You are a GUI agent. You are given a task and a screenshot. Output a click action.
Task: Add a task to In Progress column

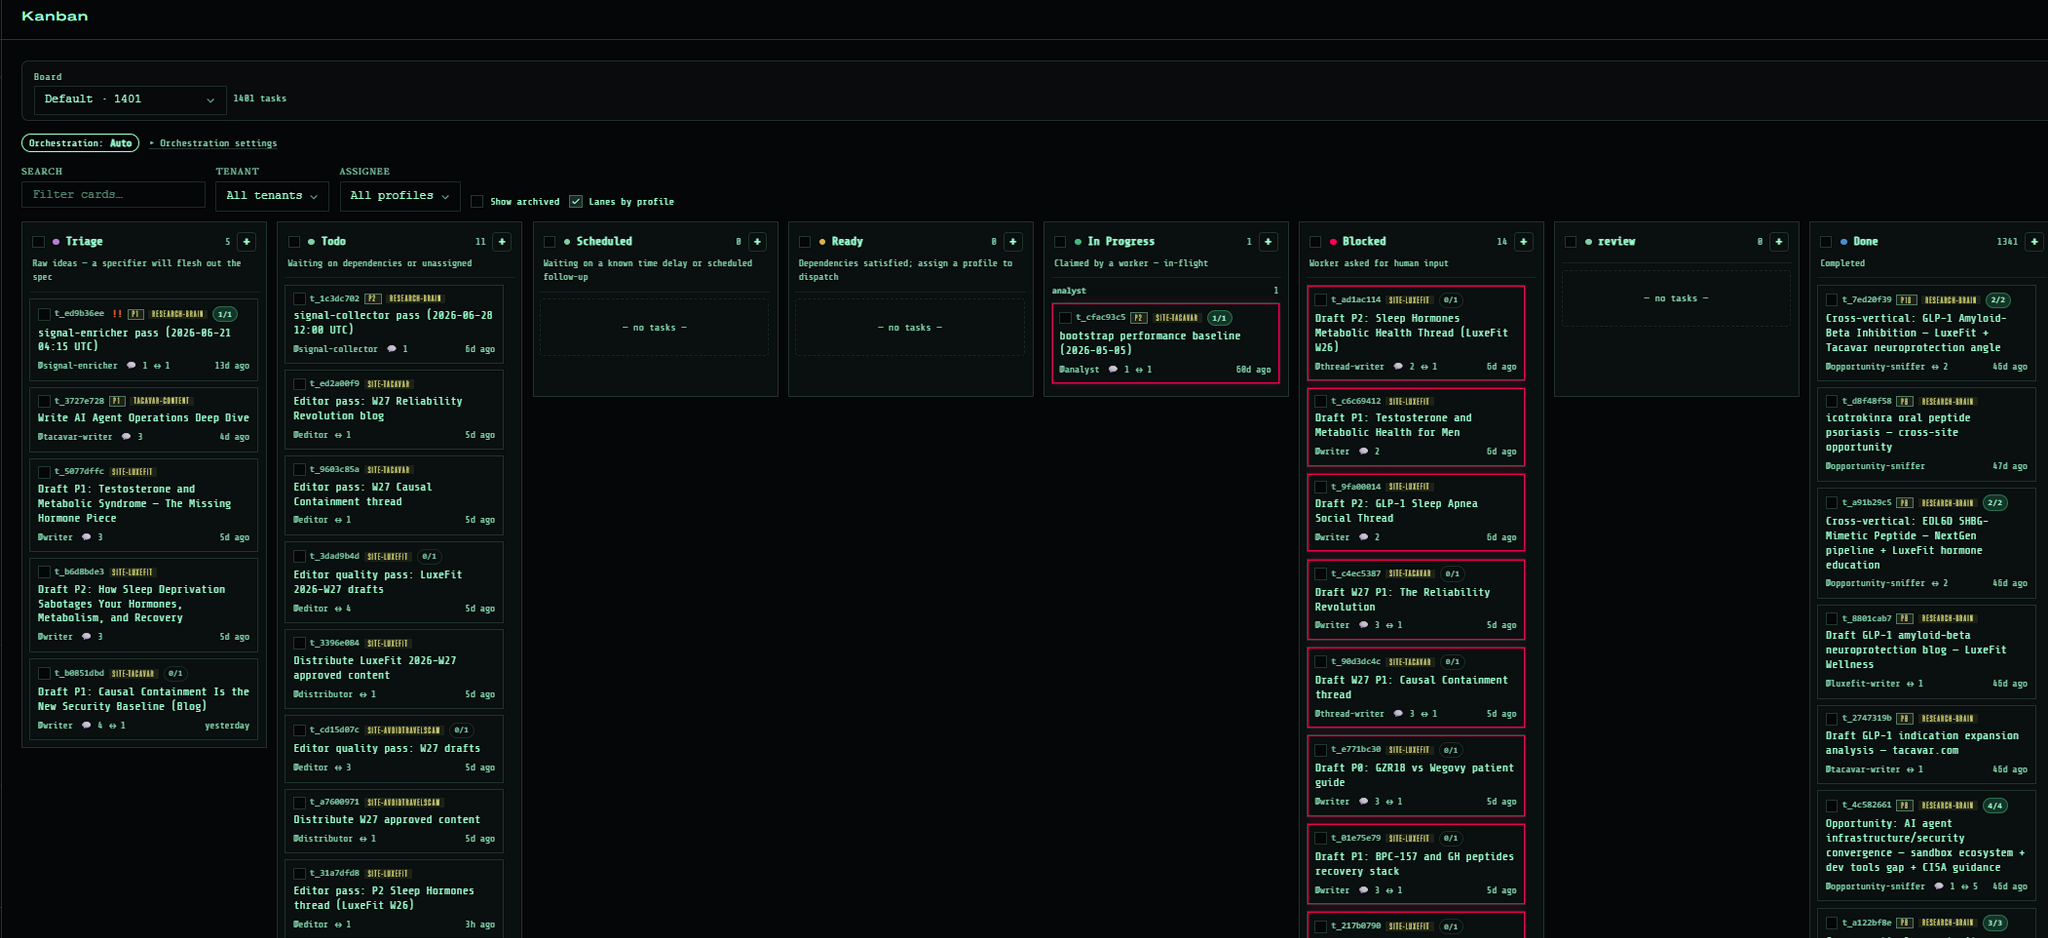tap(1268, 242)
